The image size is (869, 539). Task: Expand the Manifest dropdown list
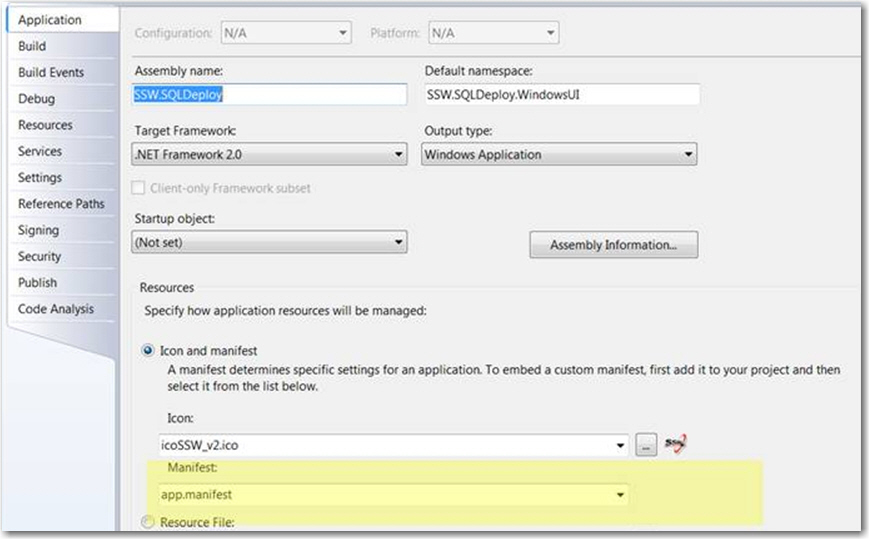coord(622,495)
